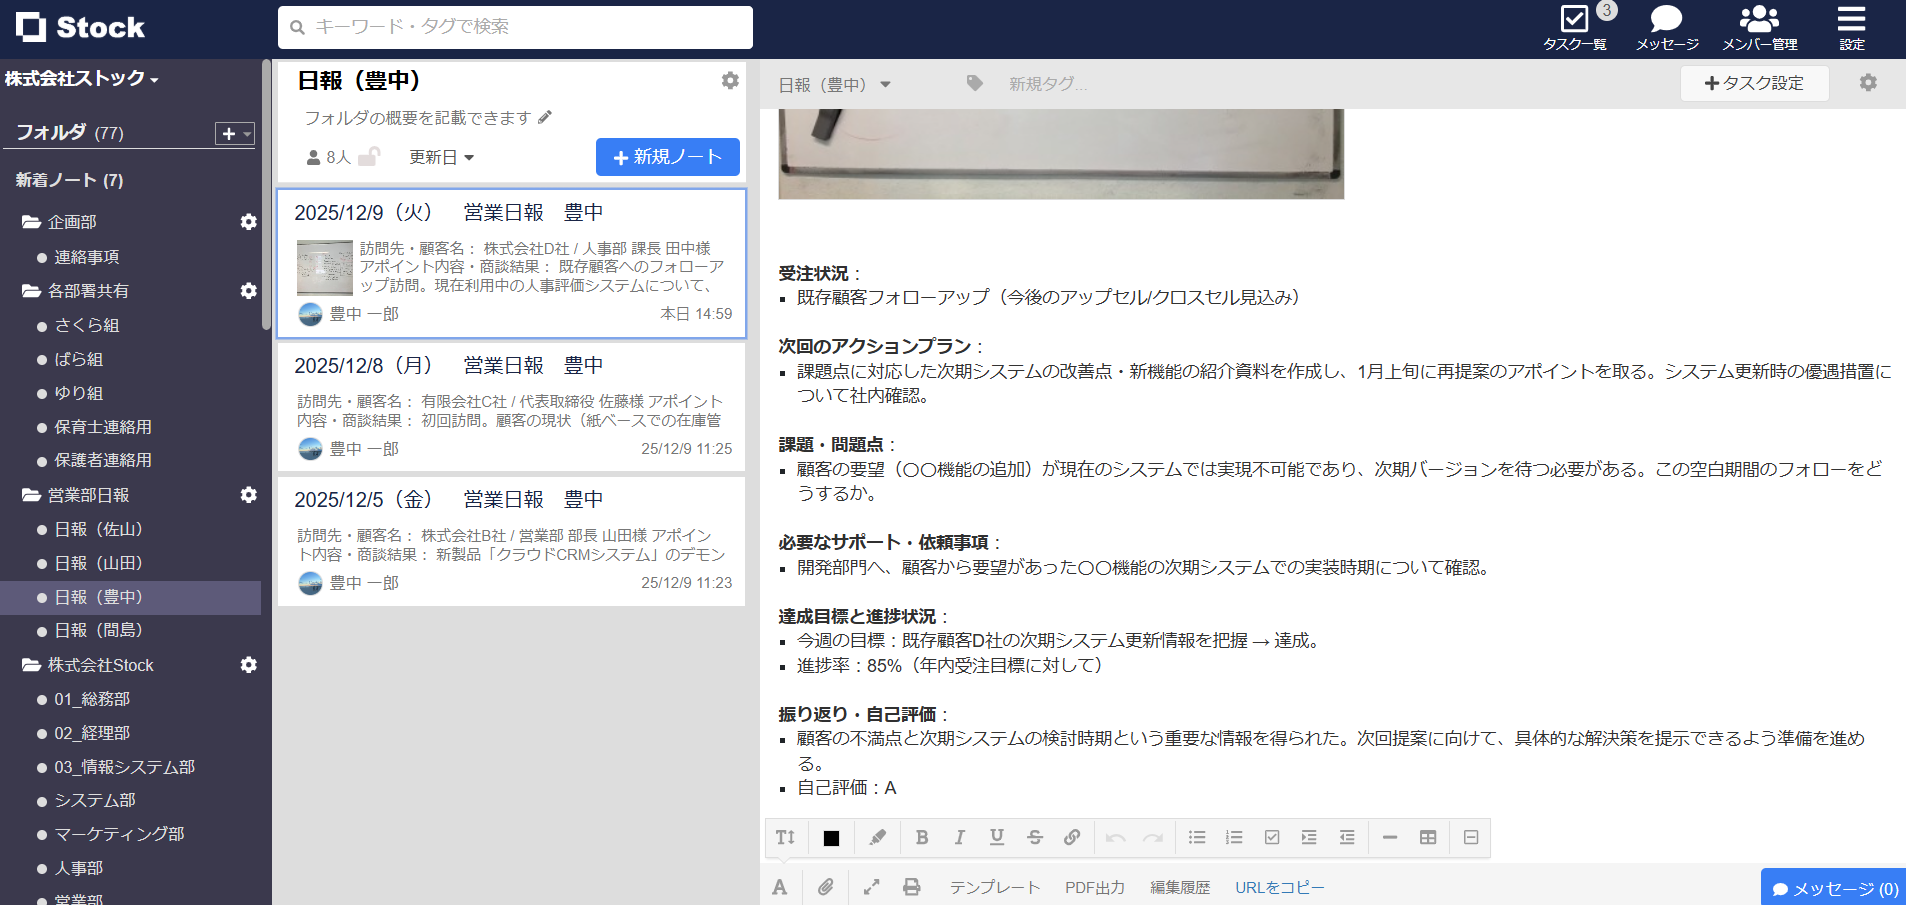This screenshot has height=905, width=1906.
Task: Insert a checkbox list item
Action: [x=1271, y=838]
